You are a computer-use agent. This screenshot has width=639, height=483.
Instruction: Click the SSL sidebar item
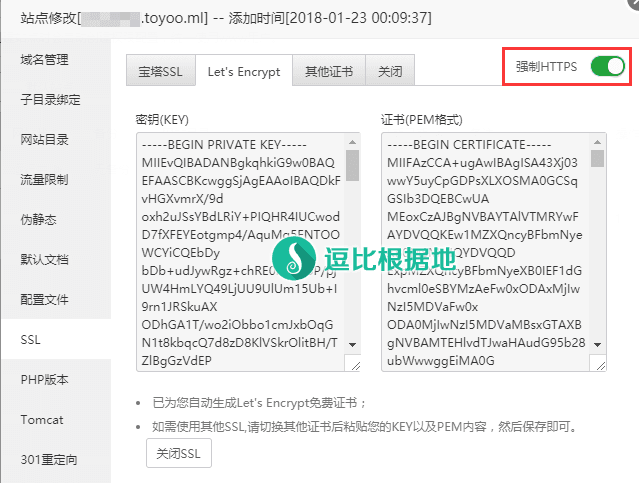(30, 340)
